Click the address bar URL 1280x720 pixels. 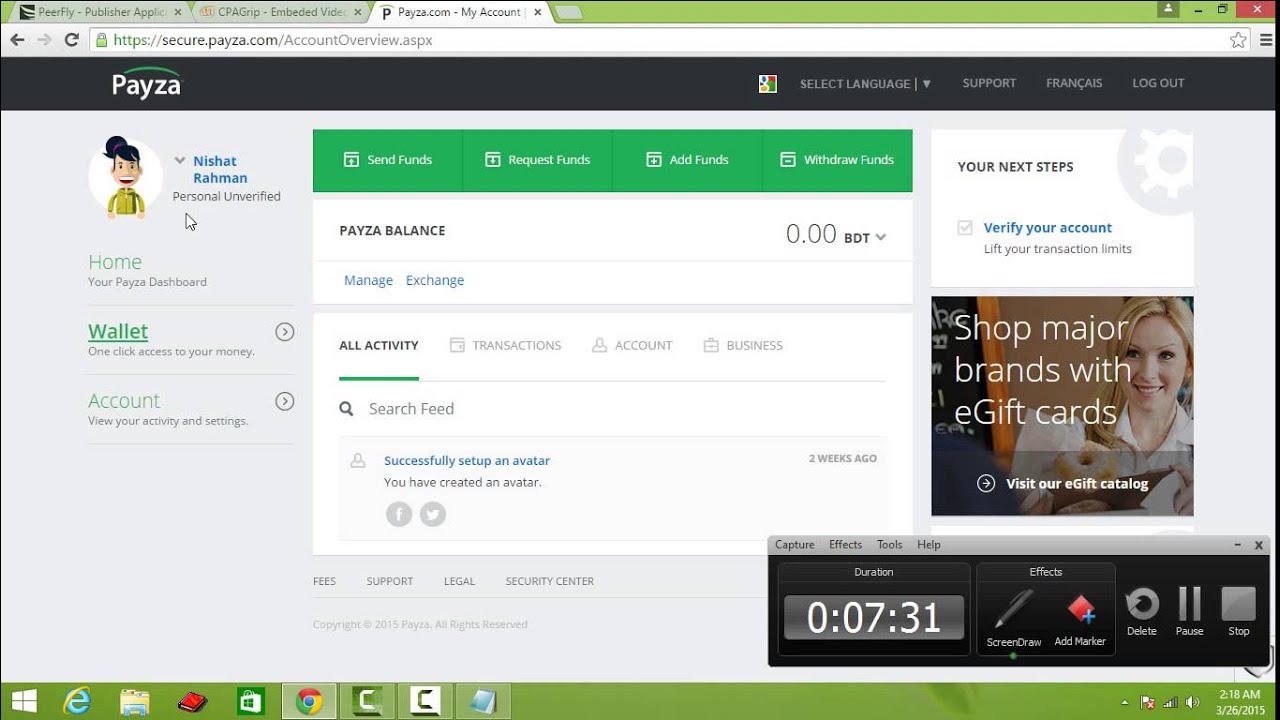tap(273, 40)
